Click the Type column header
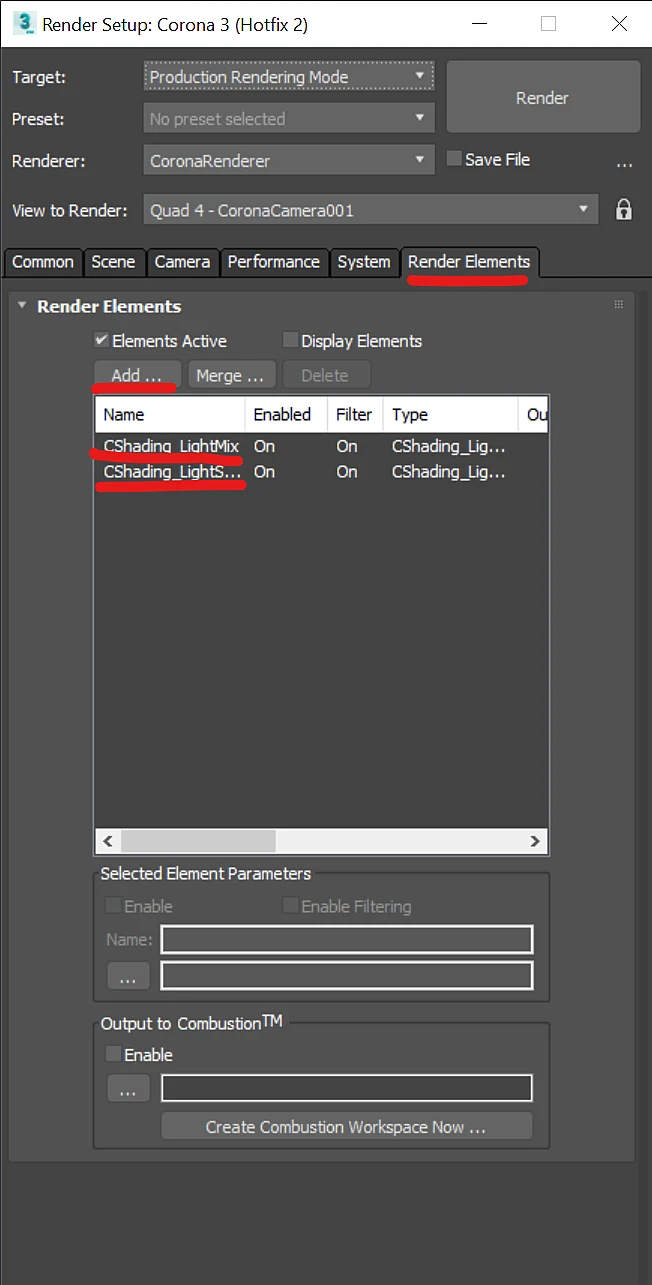 click(450, 415)
